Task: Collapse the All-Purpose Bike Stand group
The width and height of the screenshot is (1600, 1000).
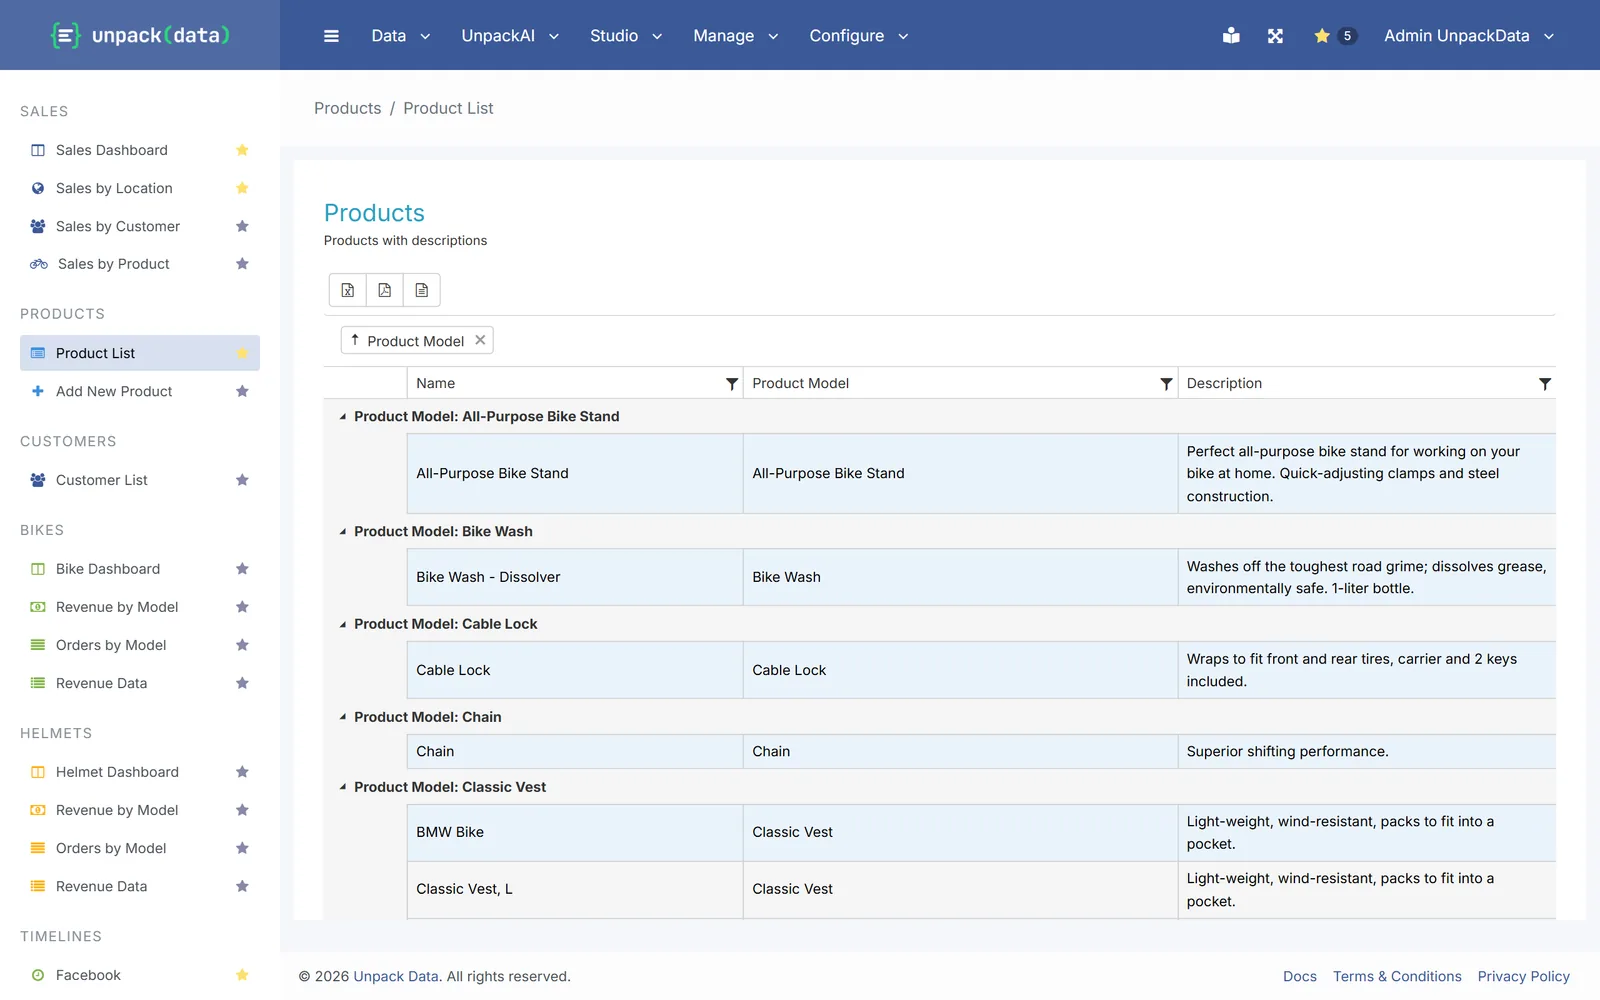Action: (x=342, y=417)
